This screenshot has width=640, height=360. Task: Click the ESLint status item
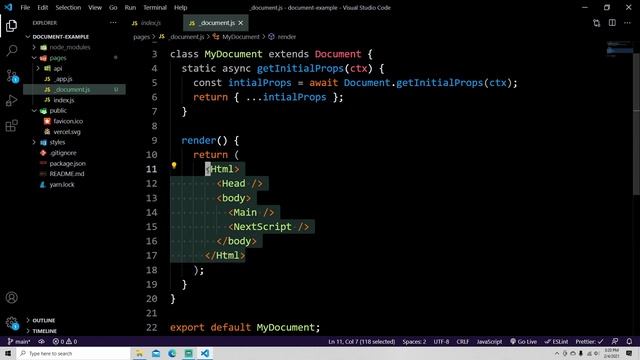[556, 342]
